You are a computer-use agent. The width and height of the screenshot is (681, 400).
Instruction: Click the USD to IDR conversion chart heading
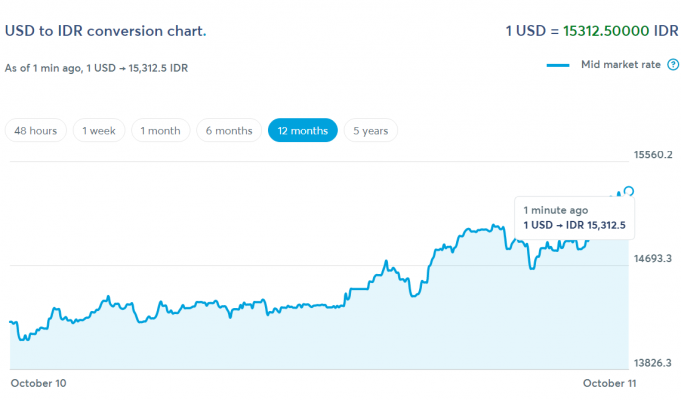(x=106, y=31)
